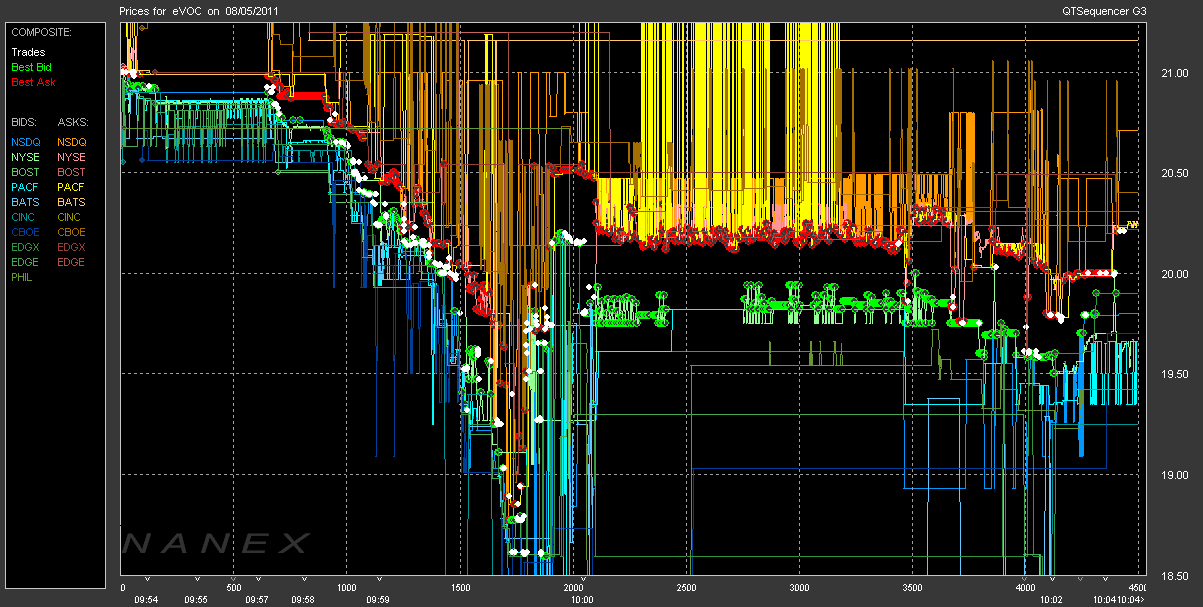Viewport: 1203px width, 607px height.
Task: Click the 'Best Bid' legend entry
Action: tap(32, 67)
